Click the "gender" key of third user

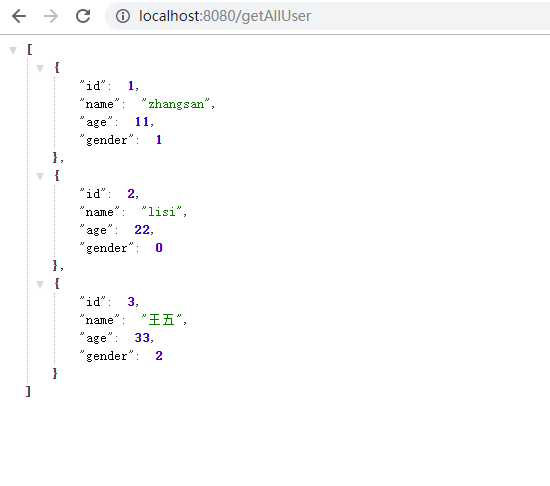point(107,356)
